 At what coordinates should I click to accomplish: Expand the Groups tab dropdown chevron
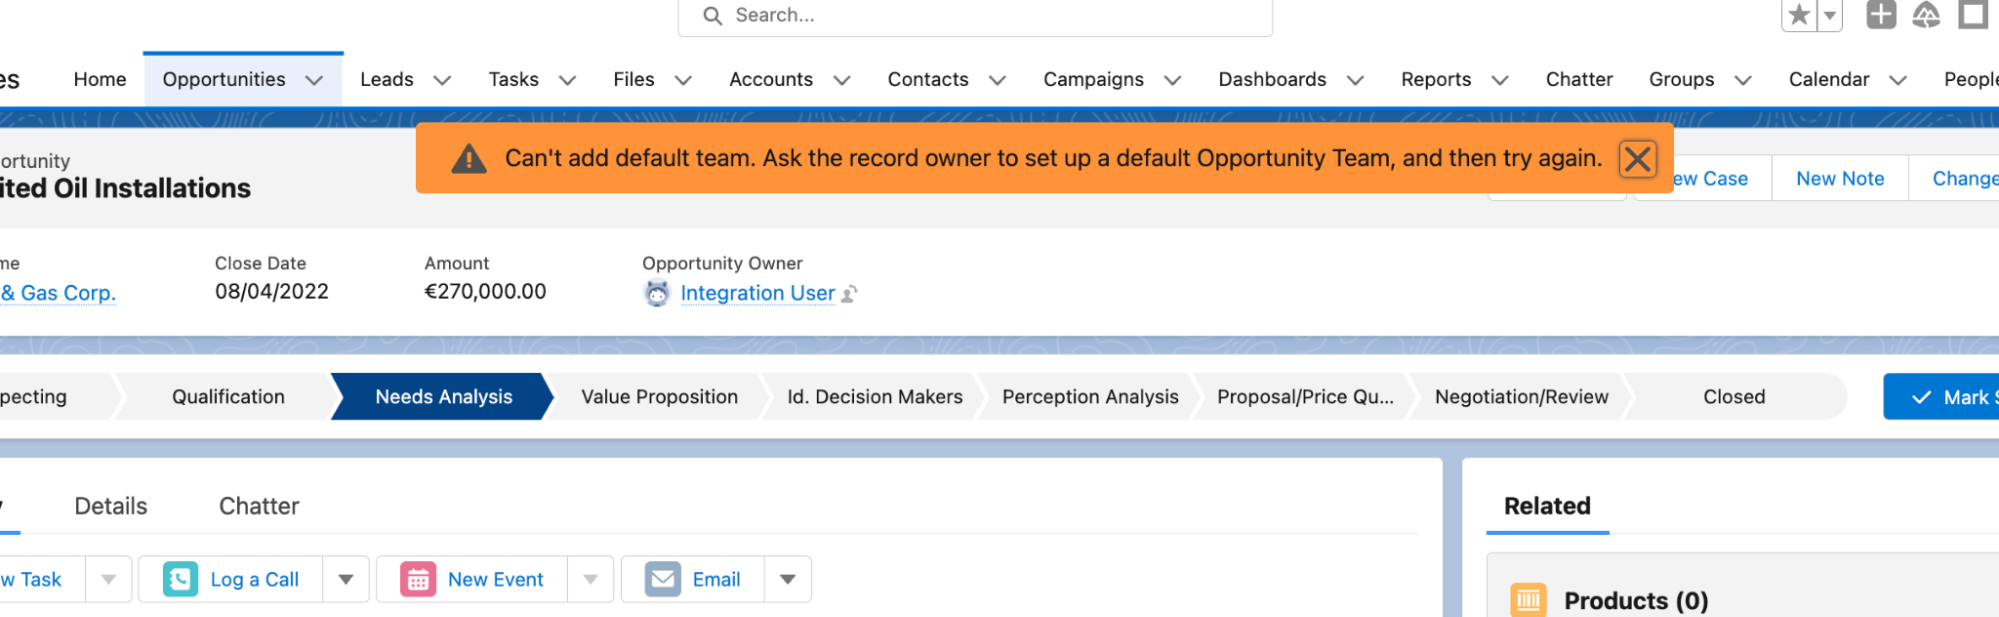1743,80
